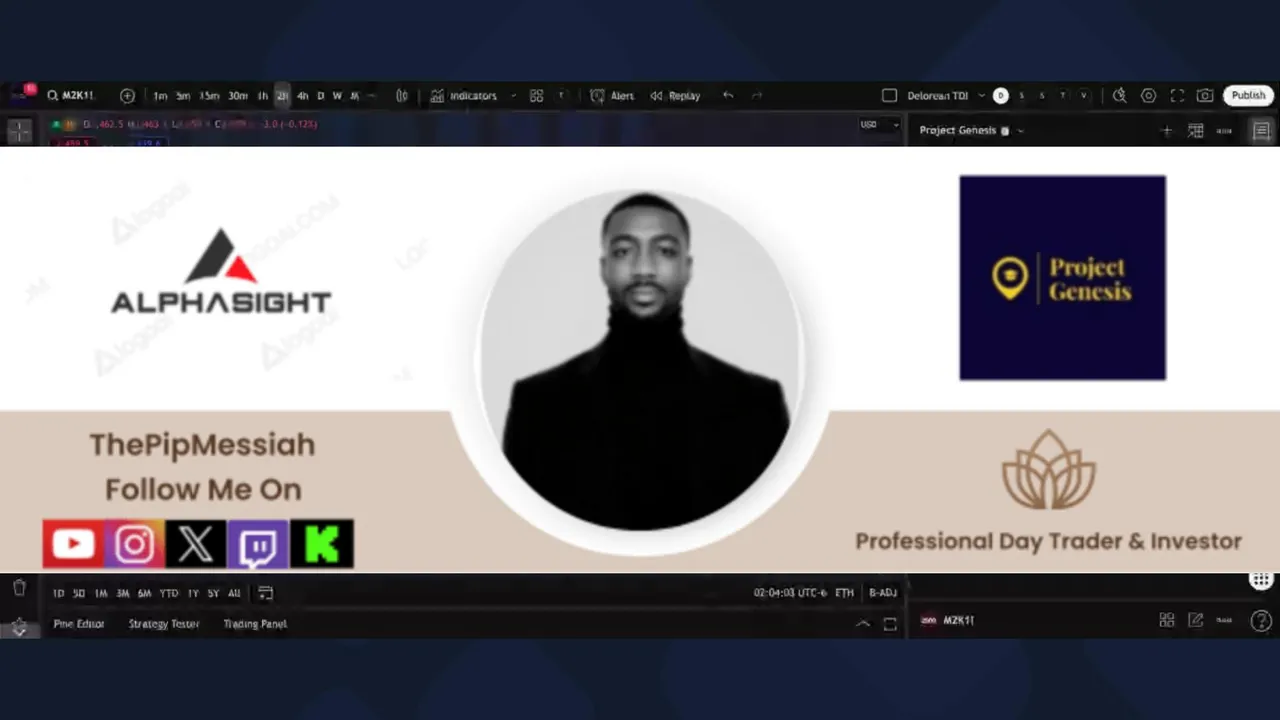Screen dimensions: 1280x720
Task: Set the 6M date range
Action: [145, 593]
